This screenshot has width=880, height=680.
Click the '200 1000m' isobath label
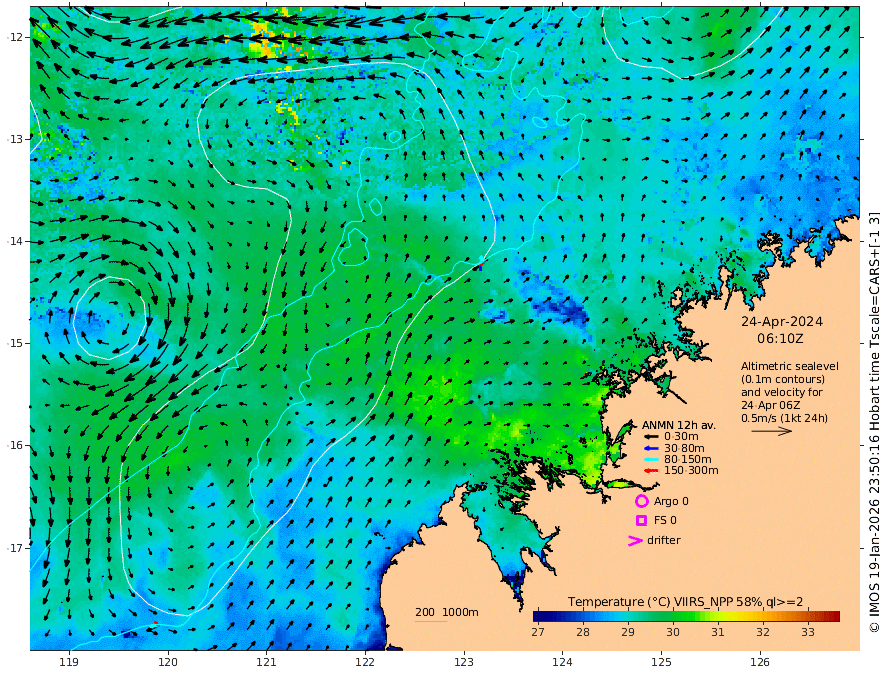(x=447, y=612)
